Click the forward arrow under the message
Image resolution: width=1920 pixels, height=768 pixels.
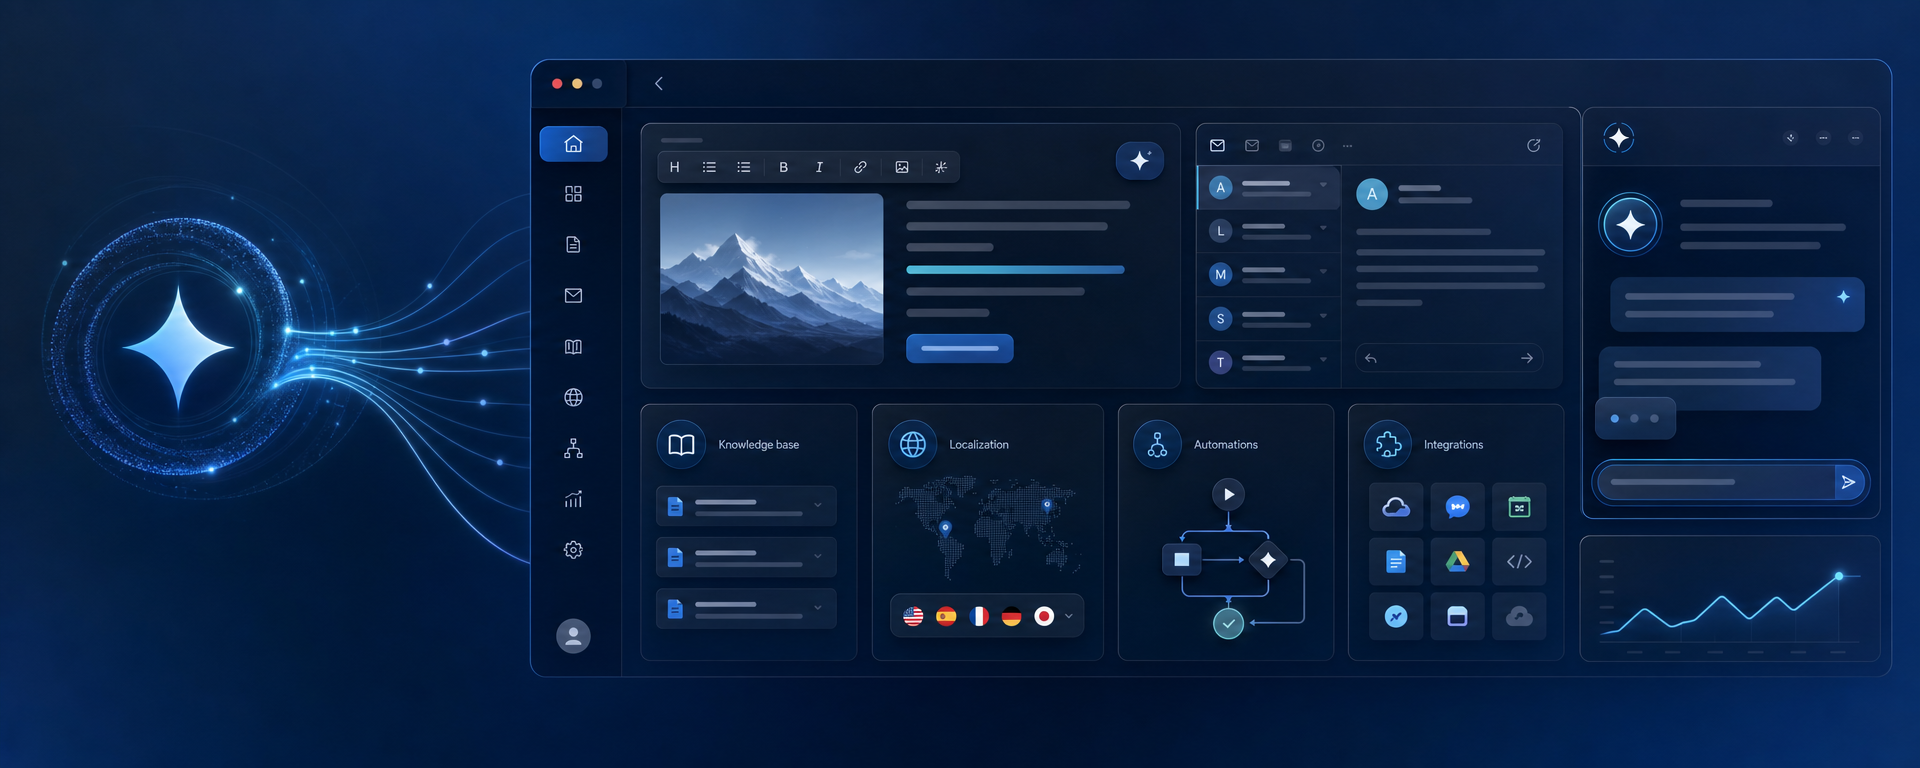(x=1527, y=358)
